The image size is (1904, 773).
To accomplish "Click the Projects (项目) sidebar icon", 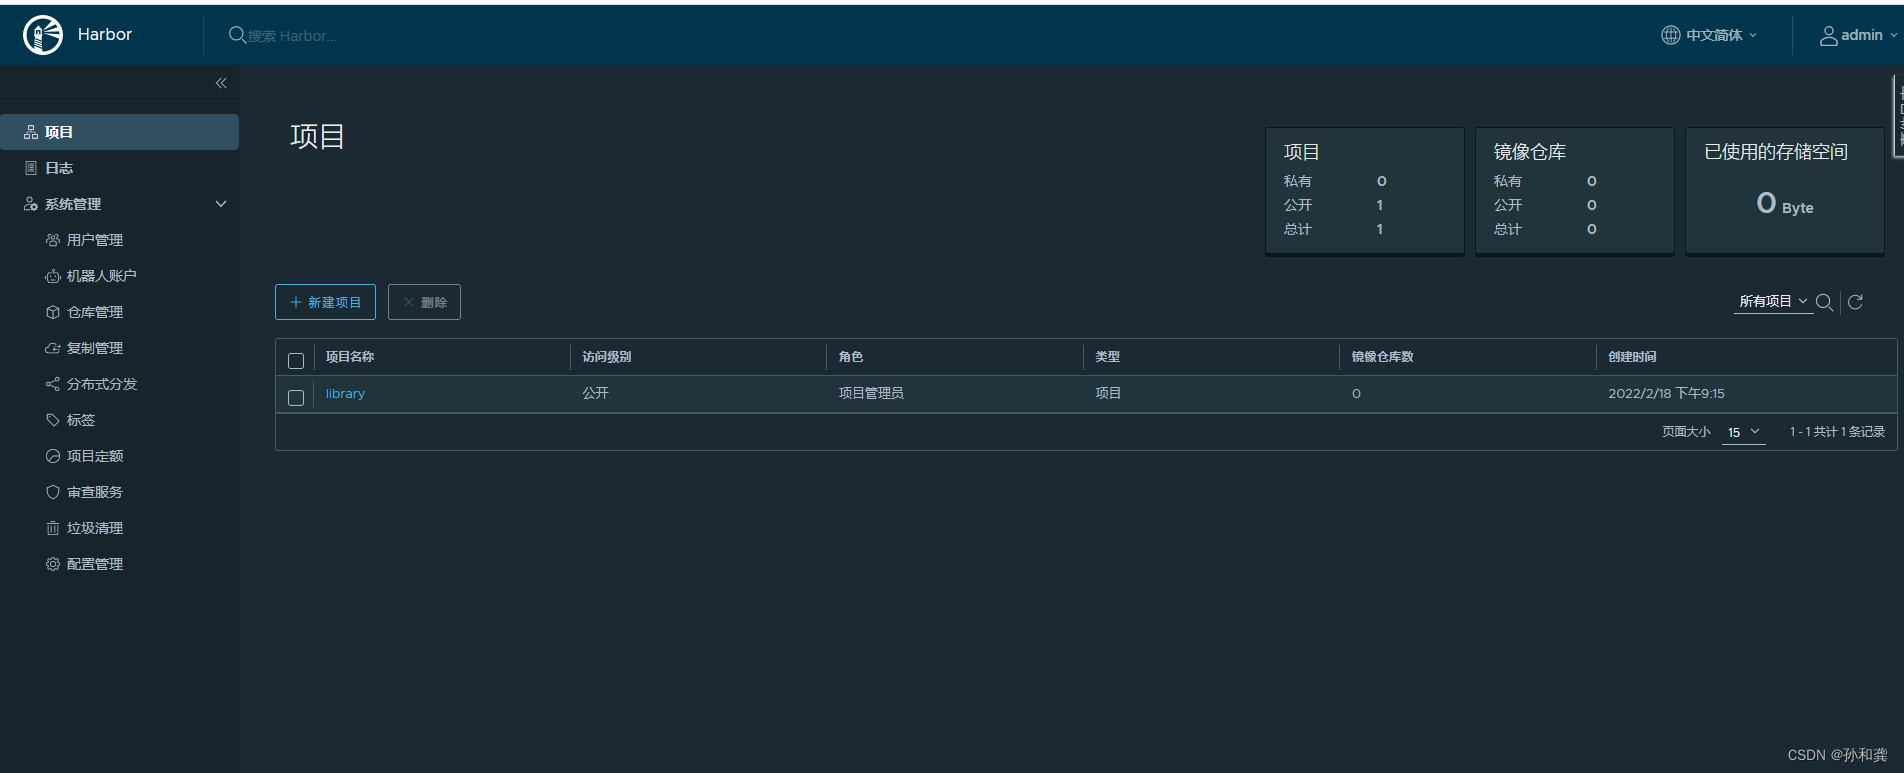I will tap(31, 132).
